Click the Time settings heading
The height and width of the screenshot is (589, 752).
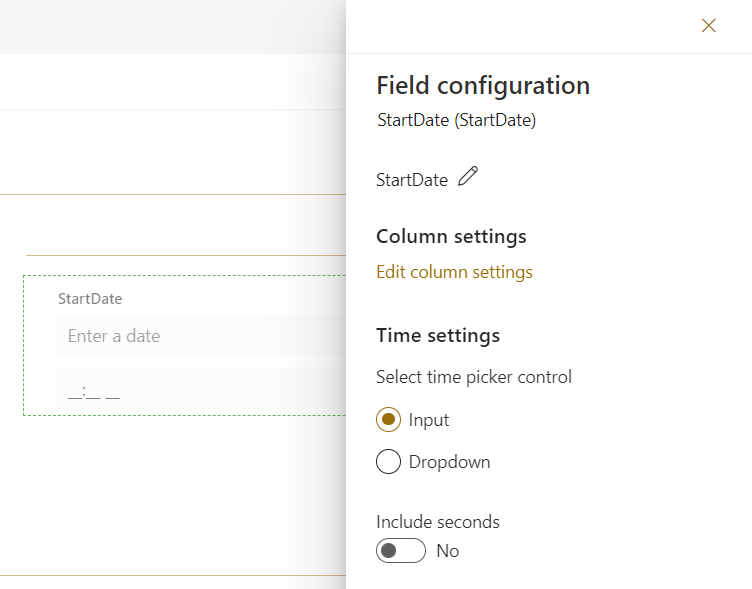coord(438,335)
